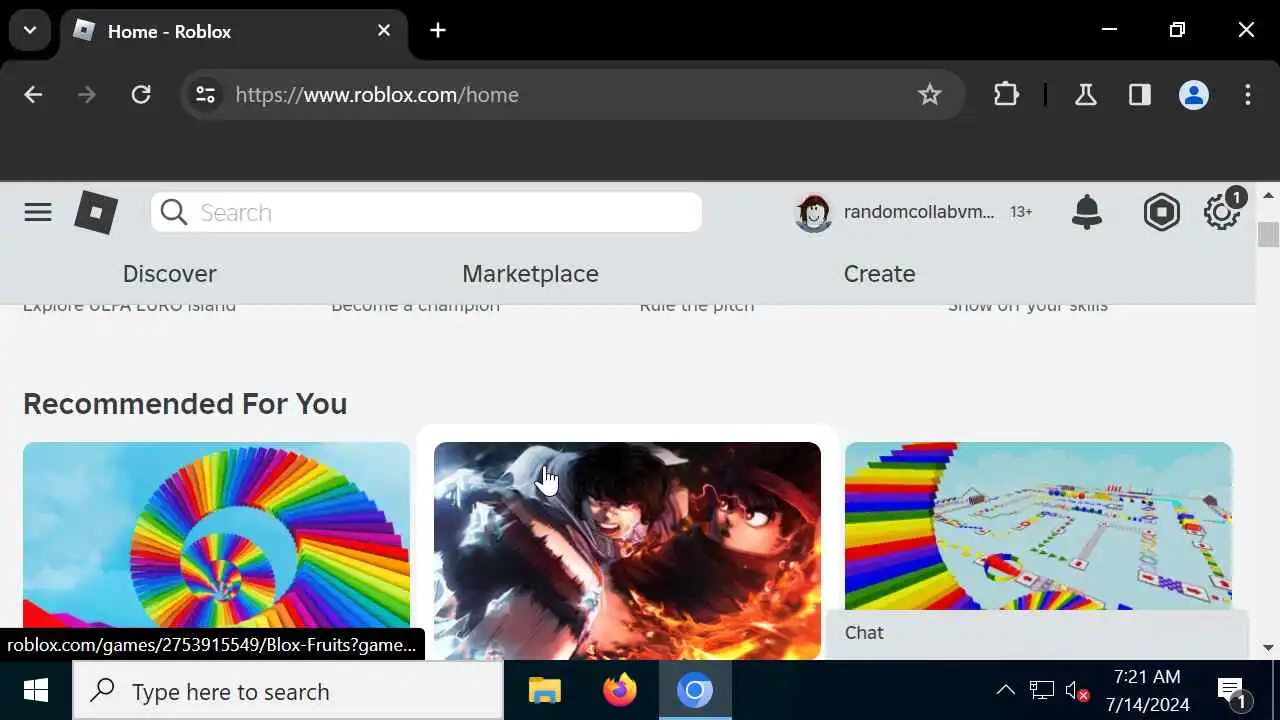Click the page scrollbar up arrow
The width and height of the screenshot is (1280, 720).
(1269, 195)
